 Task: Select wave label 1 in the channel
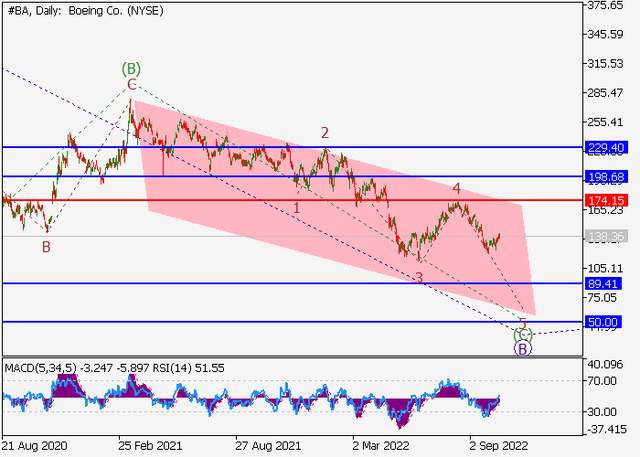297,207
